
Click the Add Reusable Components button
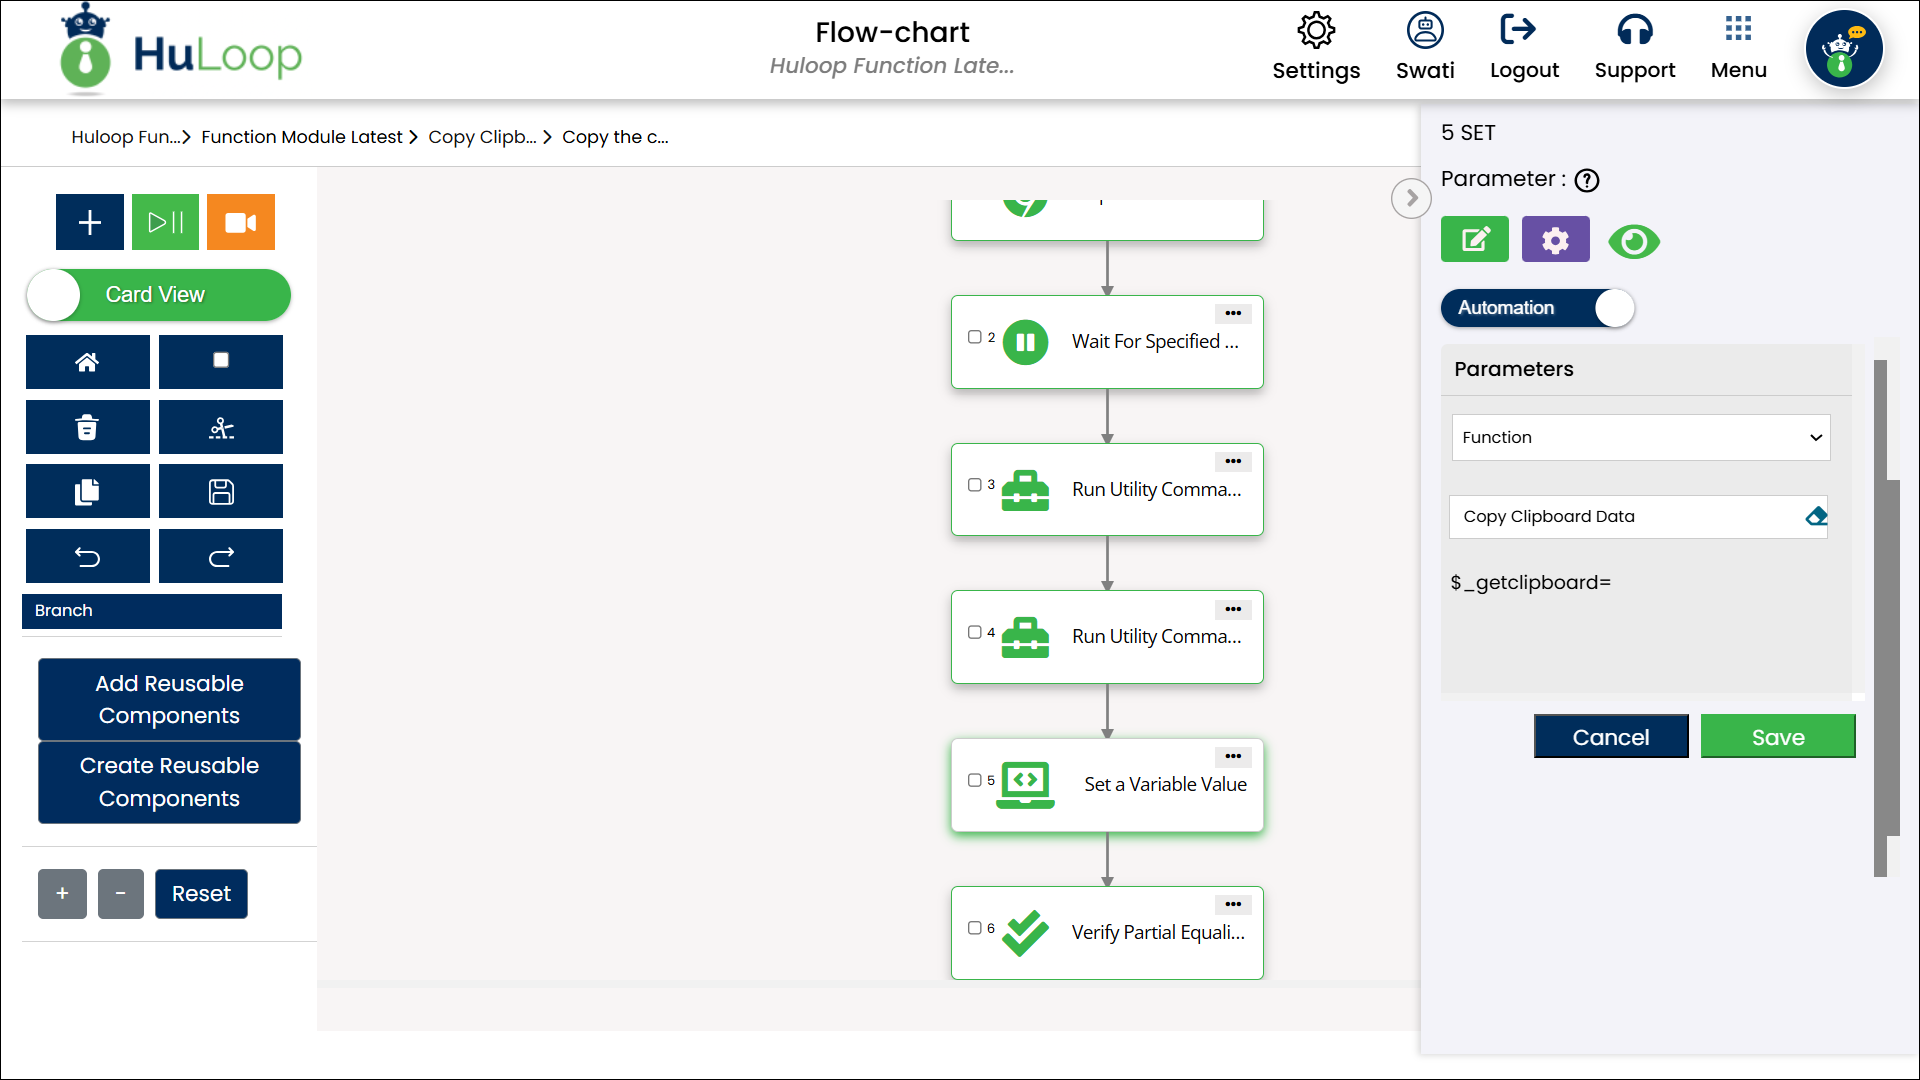pos(169,699)
